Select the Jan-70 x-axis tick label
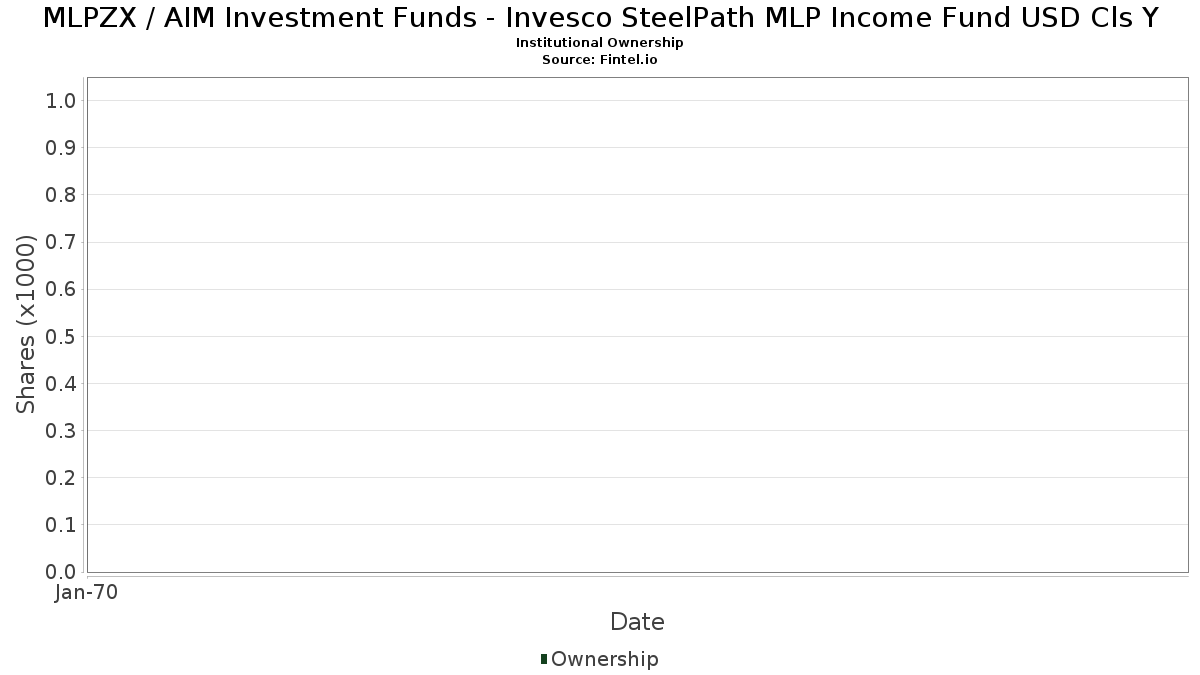1200x675 pixels. click(x=87, y=593)
